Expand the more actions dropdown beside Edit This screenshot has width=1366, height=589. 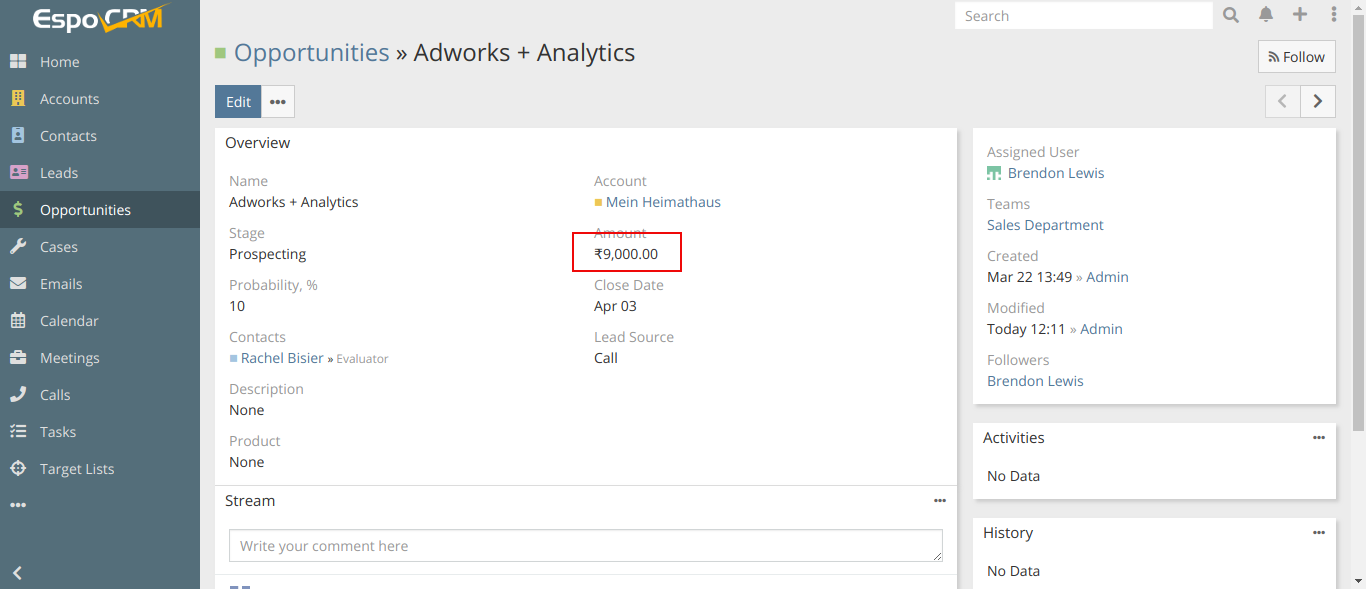(x=278, y=102)
